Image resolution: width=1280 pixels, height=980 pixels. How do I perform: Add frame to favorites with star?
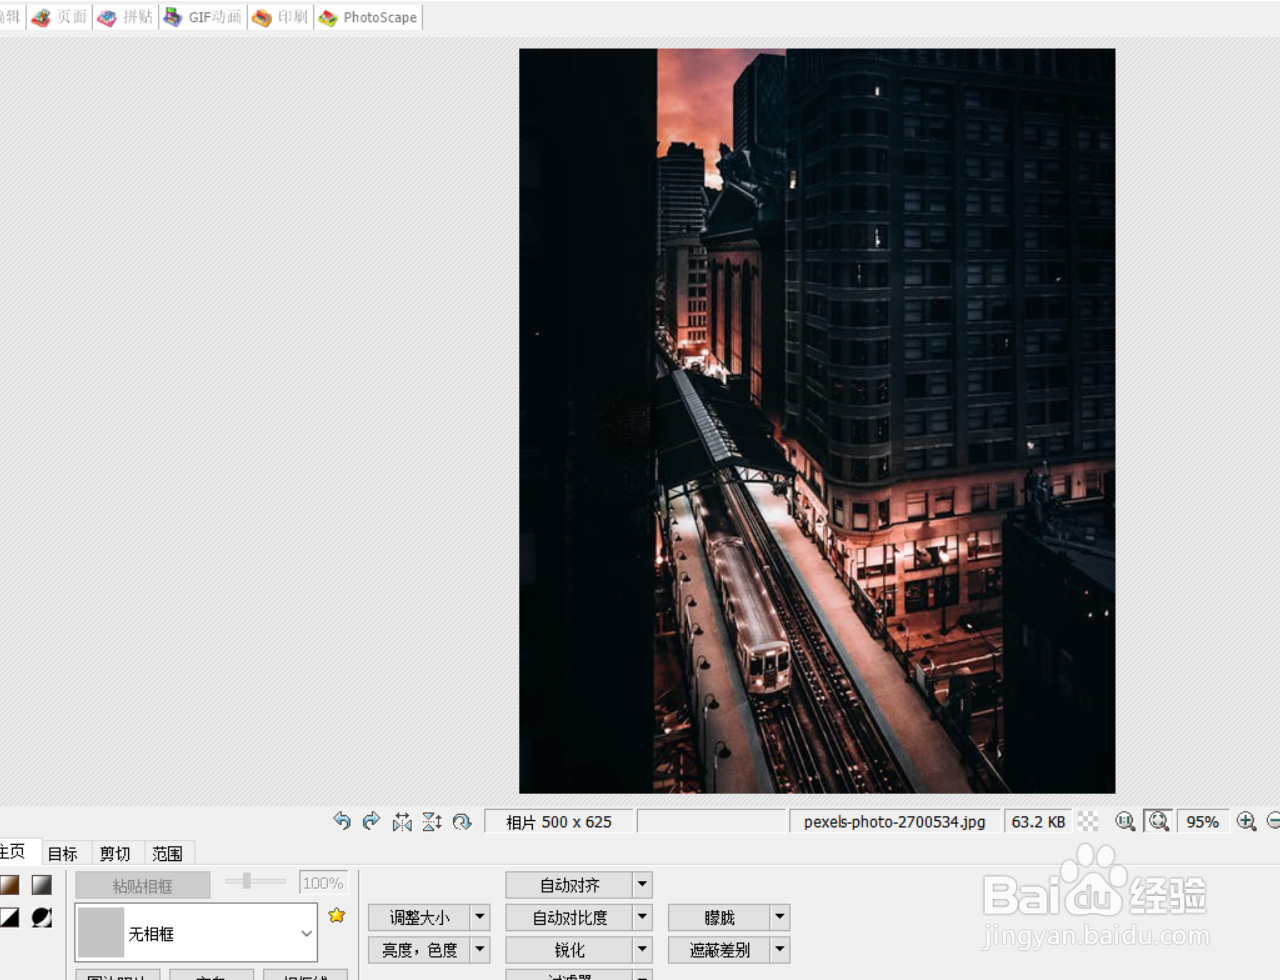[337, 915]
